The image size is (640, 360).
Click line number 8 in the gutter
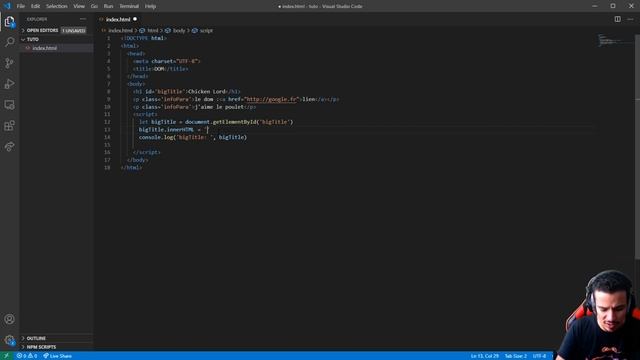109,91
